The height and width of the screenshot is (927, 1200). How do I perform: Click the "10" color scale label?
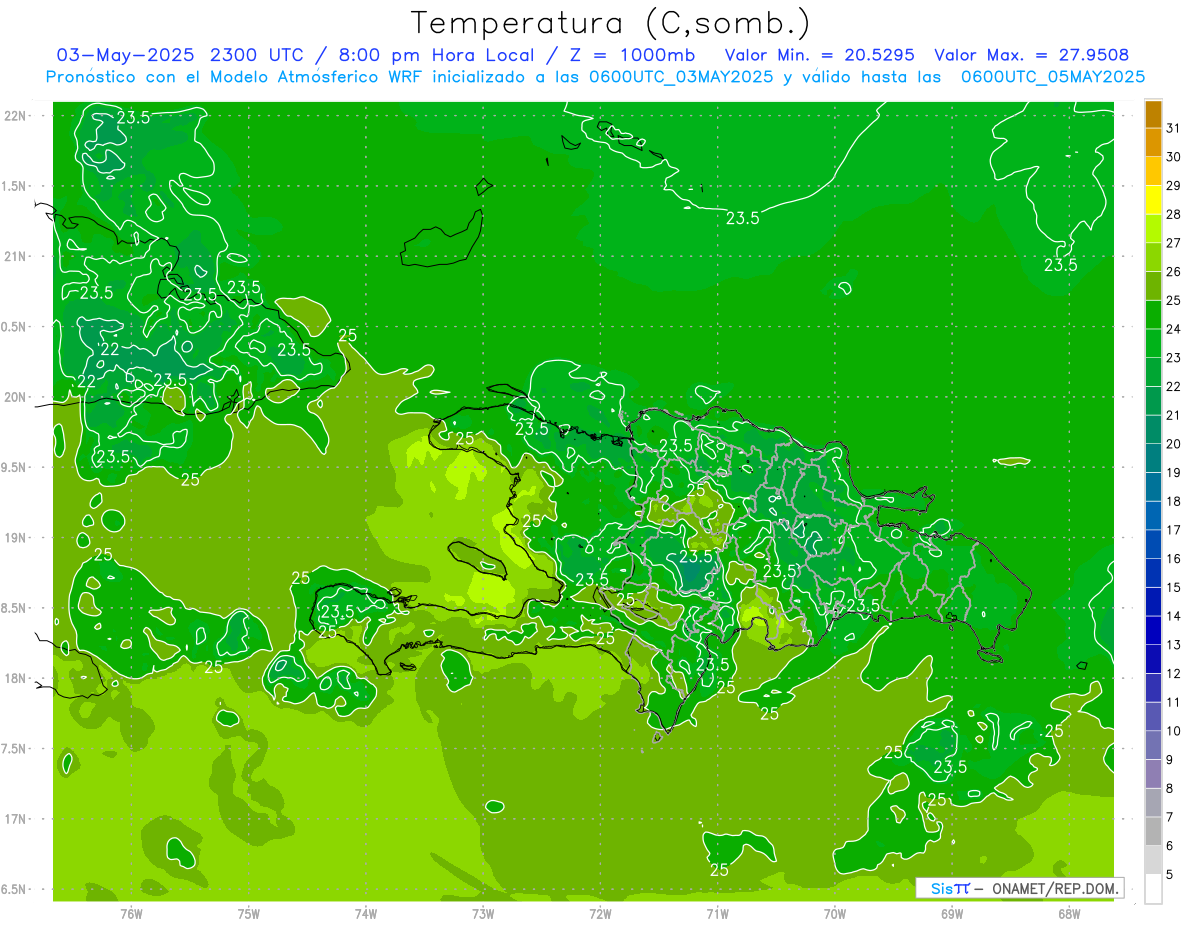[1174, 730]
